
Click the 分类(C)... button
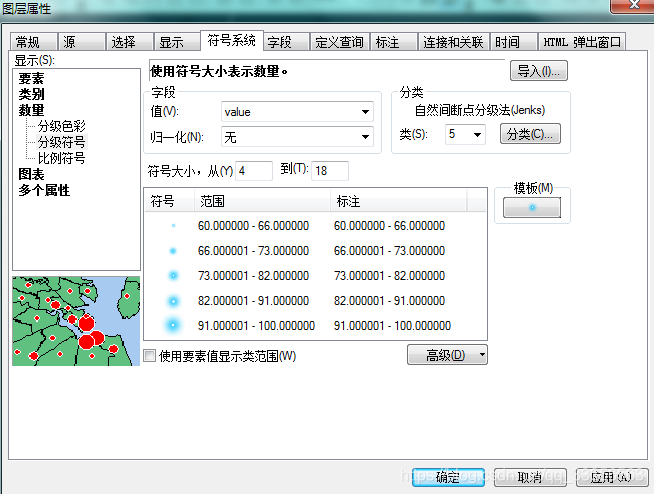point(530,134)
